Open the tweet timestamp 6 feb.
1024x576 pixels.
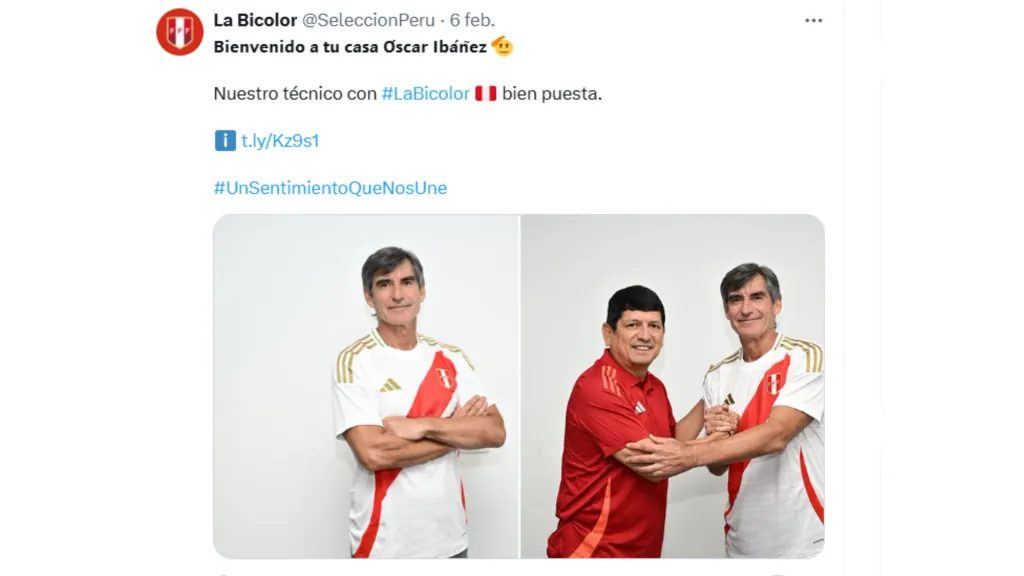tap(472, 20)
